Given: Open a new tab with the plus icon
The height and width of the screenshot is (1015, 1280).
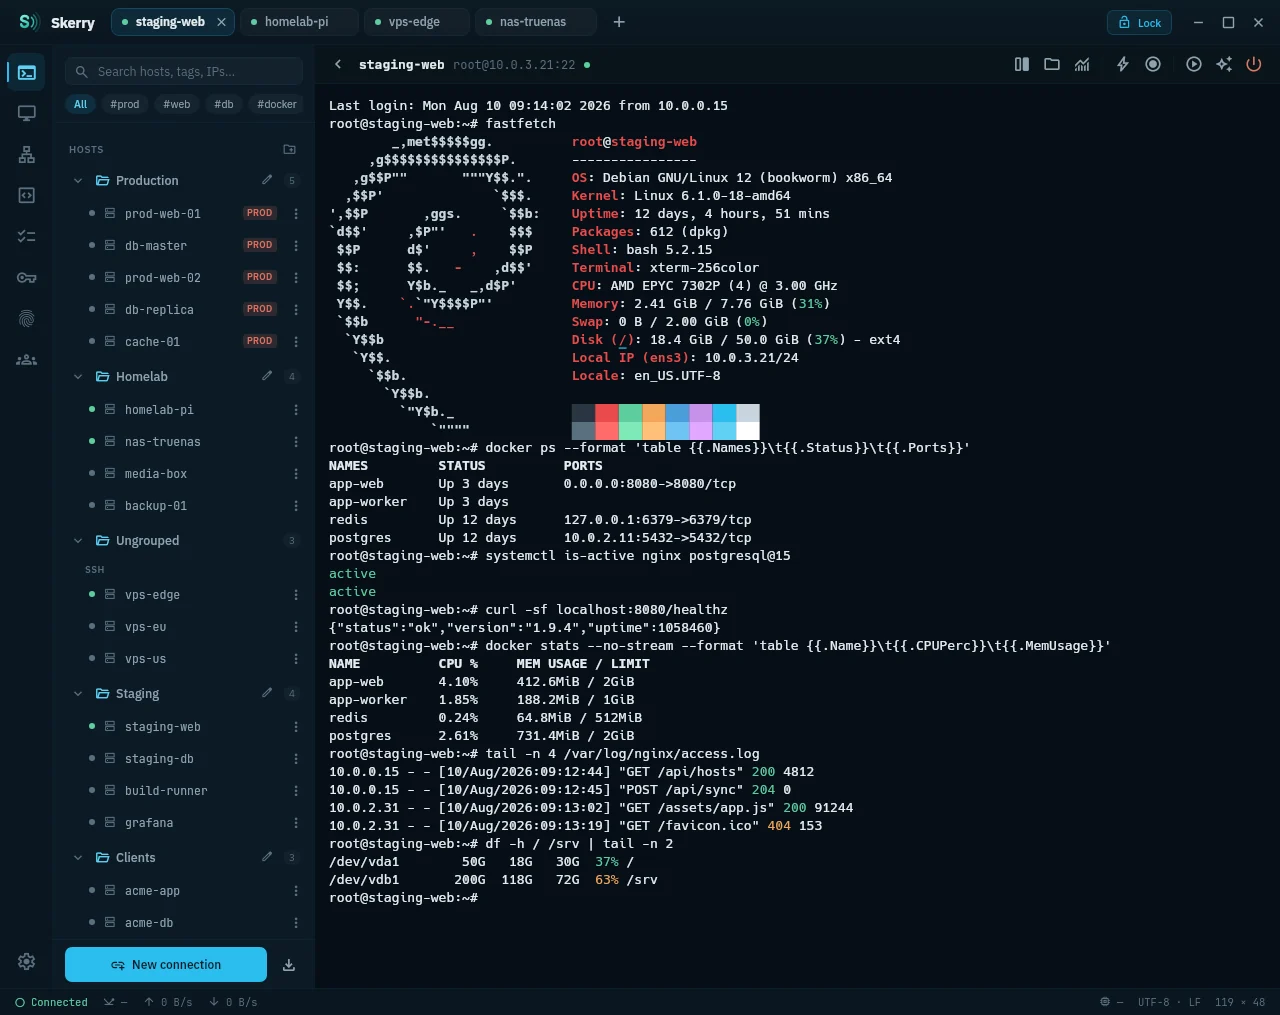Looking at the screenshot, I should tap(619, 22).
